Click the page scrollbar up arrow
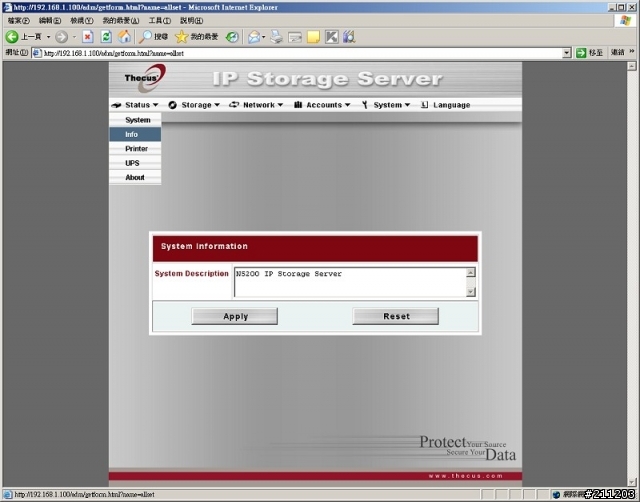Image resolution: width=640 pixels, height=502 pixels. coord(632,66)
